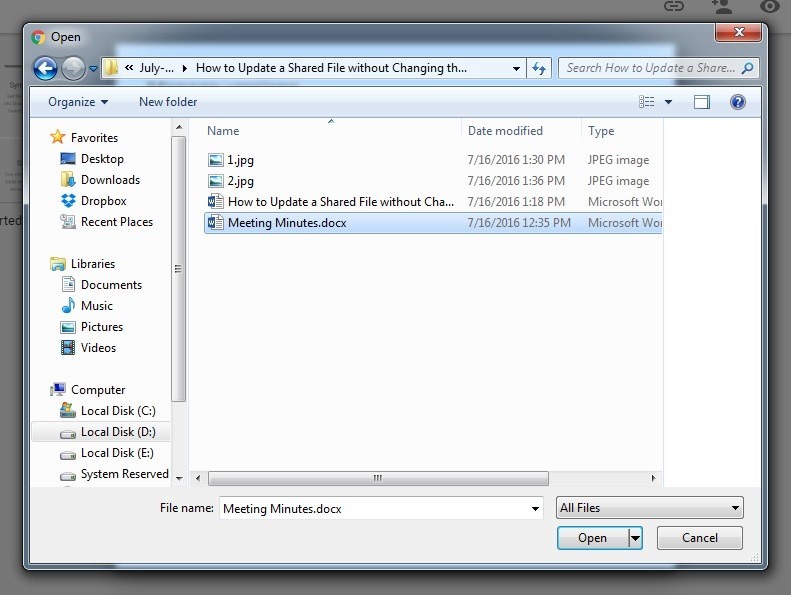Select Meeting Minutes.docx in the list
Image resolution: width=791 pixels, height=595 pixels.
[x=434, y=223]
